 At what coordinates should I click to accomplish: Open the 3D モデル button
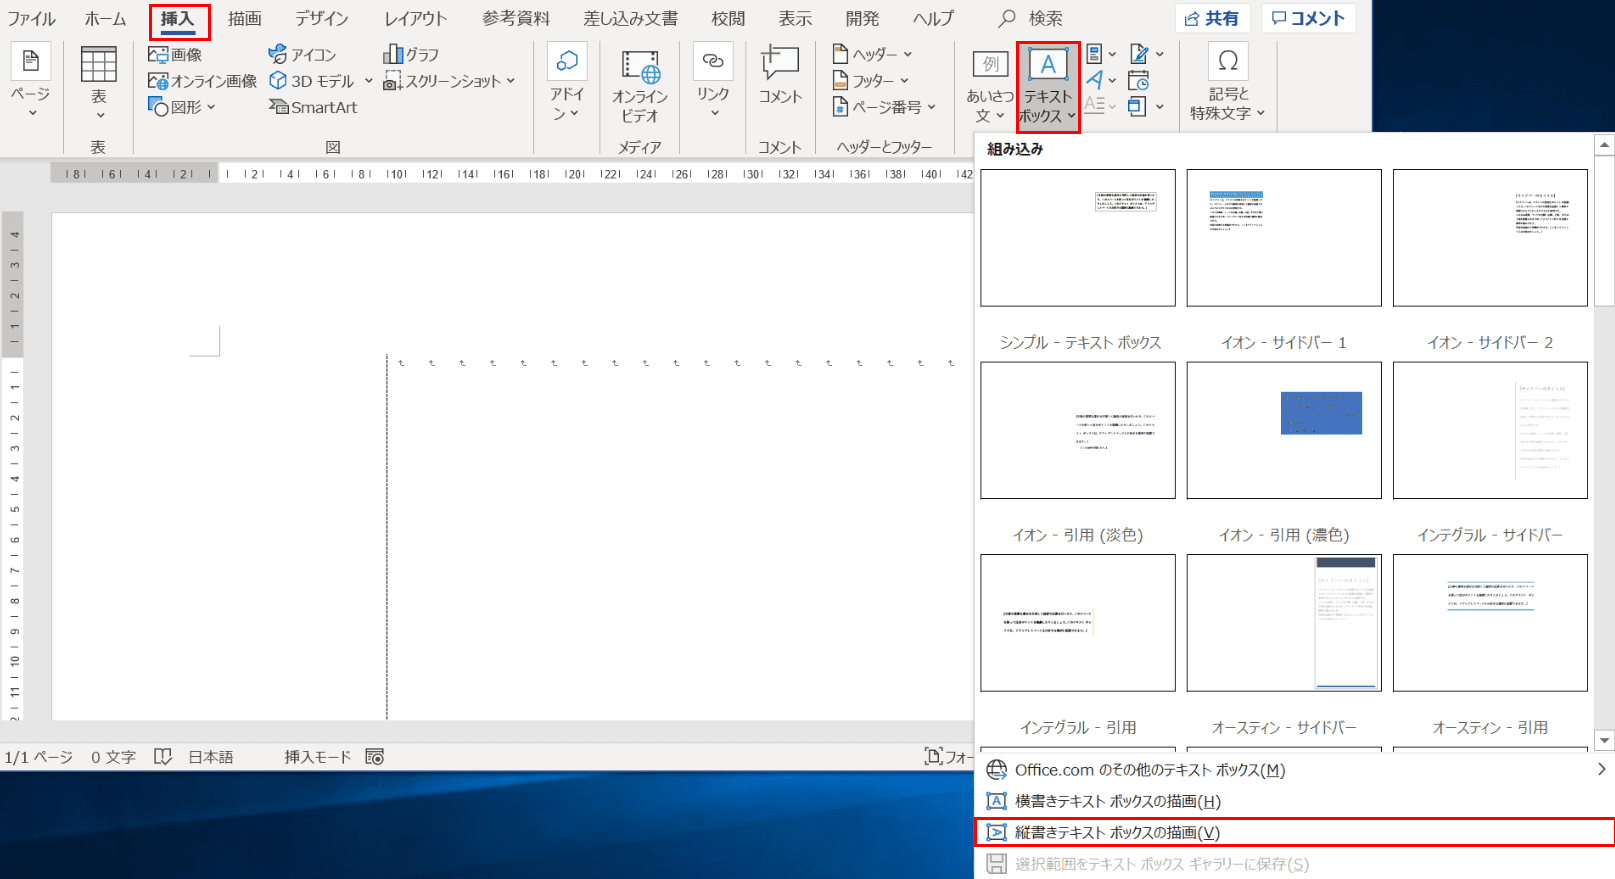coord(320,81)
